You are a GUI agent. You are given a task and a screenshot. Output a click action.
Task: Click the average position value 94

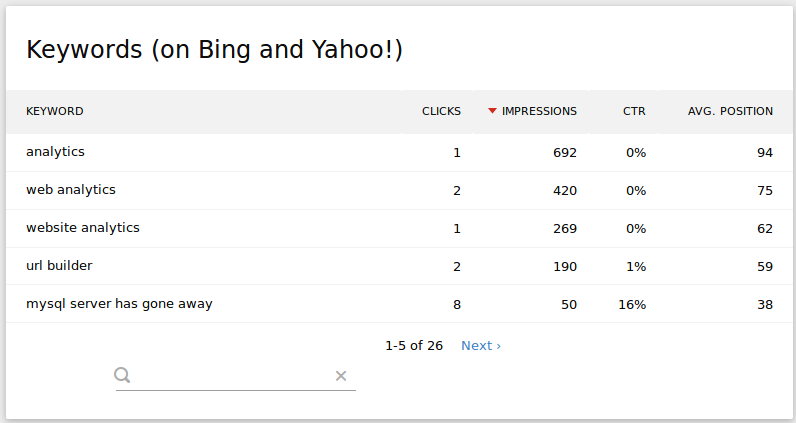765,153
